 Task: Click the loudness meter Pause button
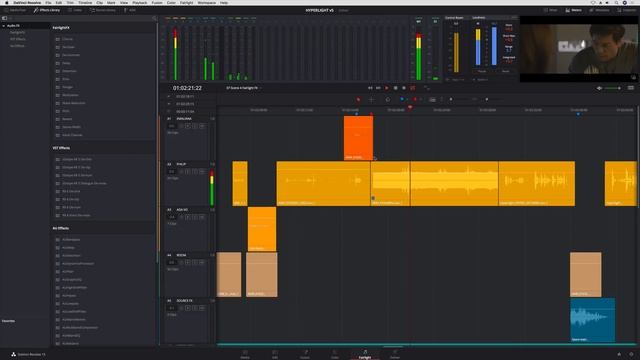tap(482, 71)
